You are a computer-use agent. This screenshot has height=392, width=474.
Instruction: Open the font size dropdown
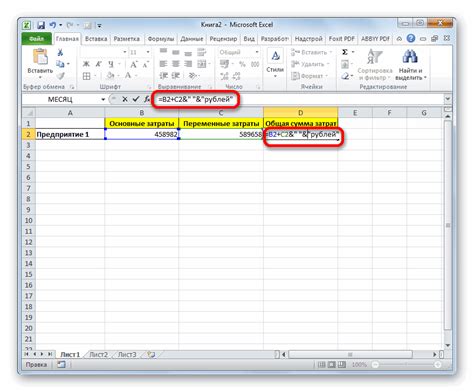[148, 52]
